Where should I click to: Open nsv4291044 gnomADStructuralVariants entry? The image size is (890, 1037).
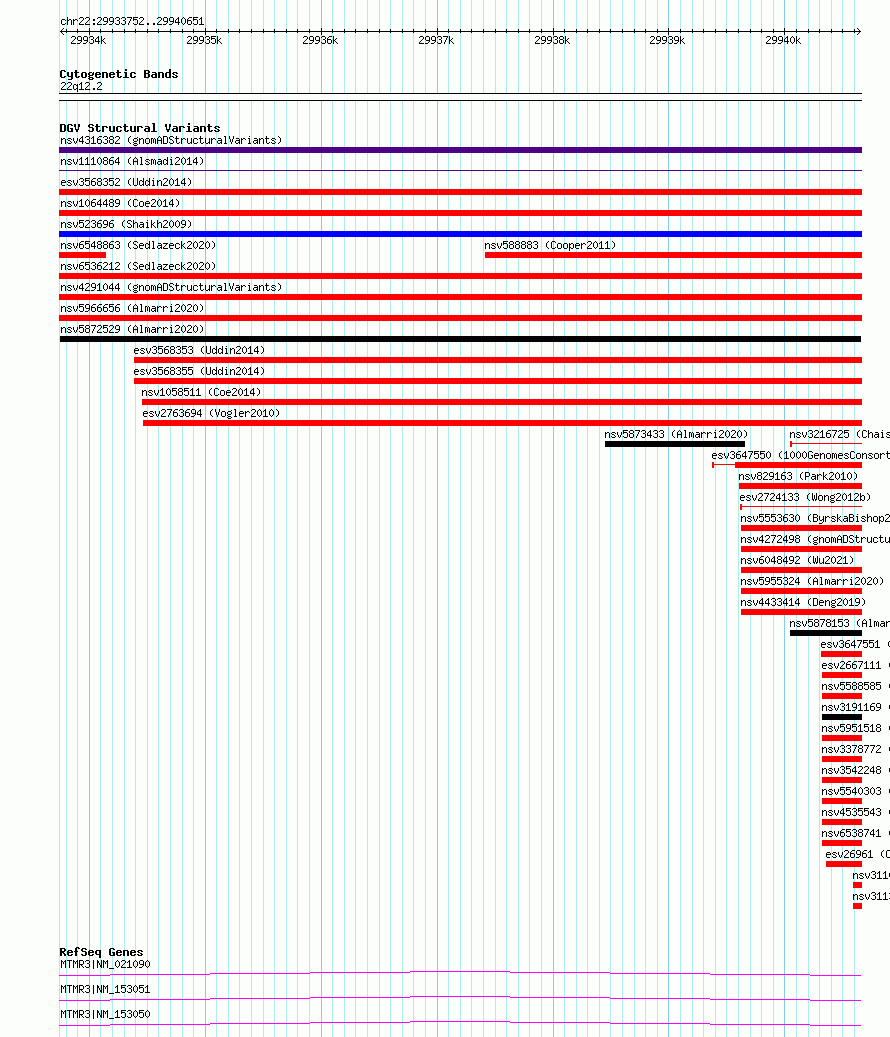pos(171,288)
